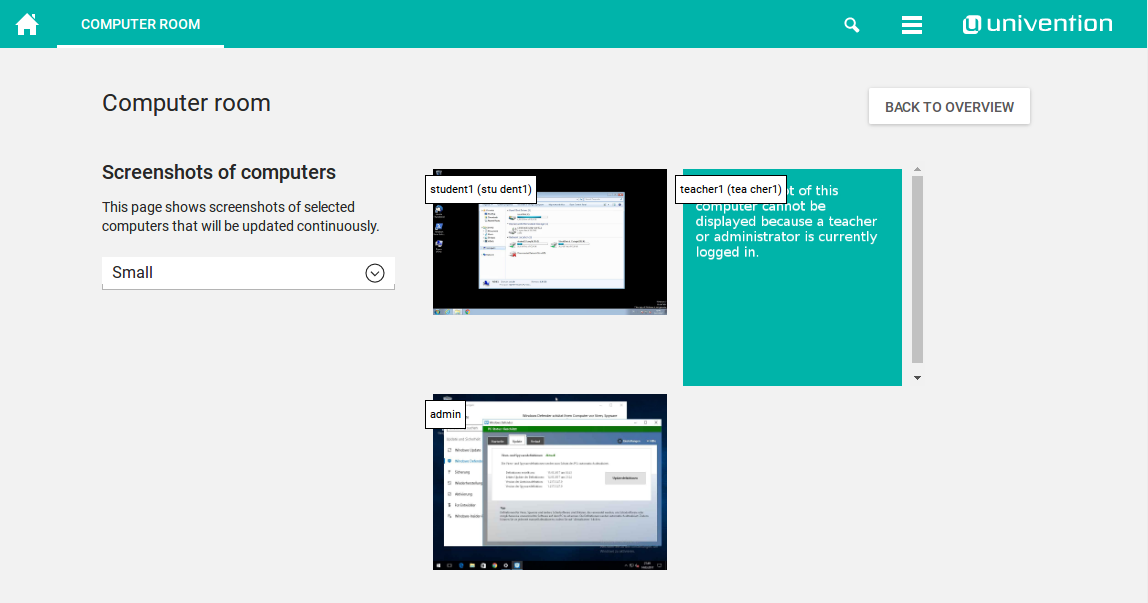
Task: Open the search magnifier icon
Action: click(x=852, y=25)
